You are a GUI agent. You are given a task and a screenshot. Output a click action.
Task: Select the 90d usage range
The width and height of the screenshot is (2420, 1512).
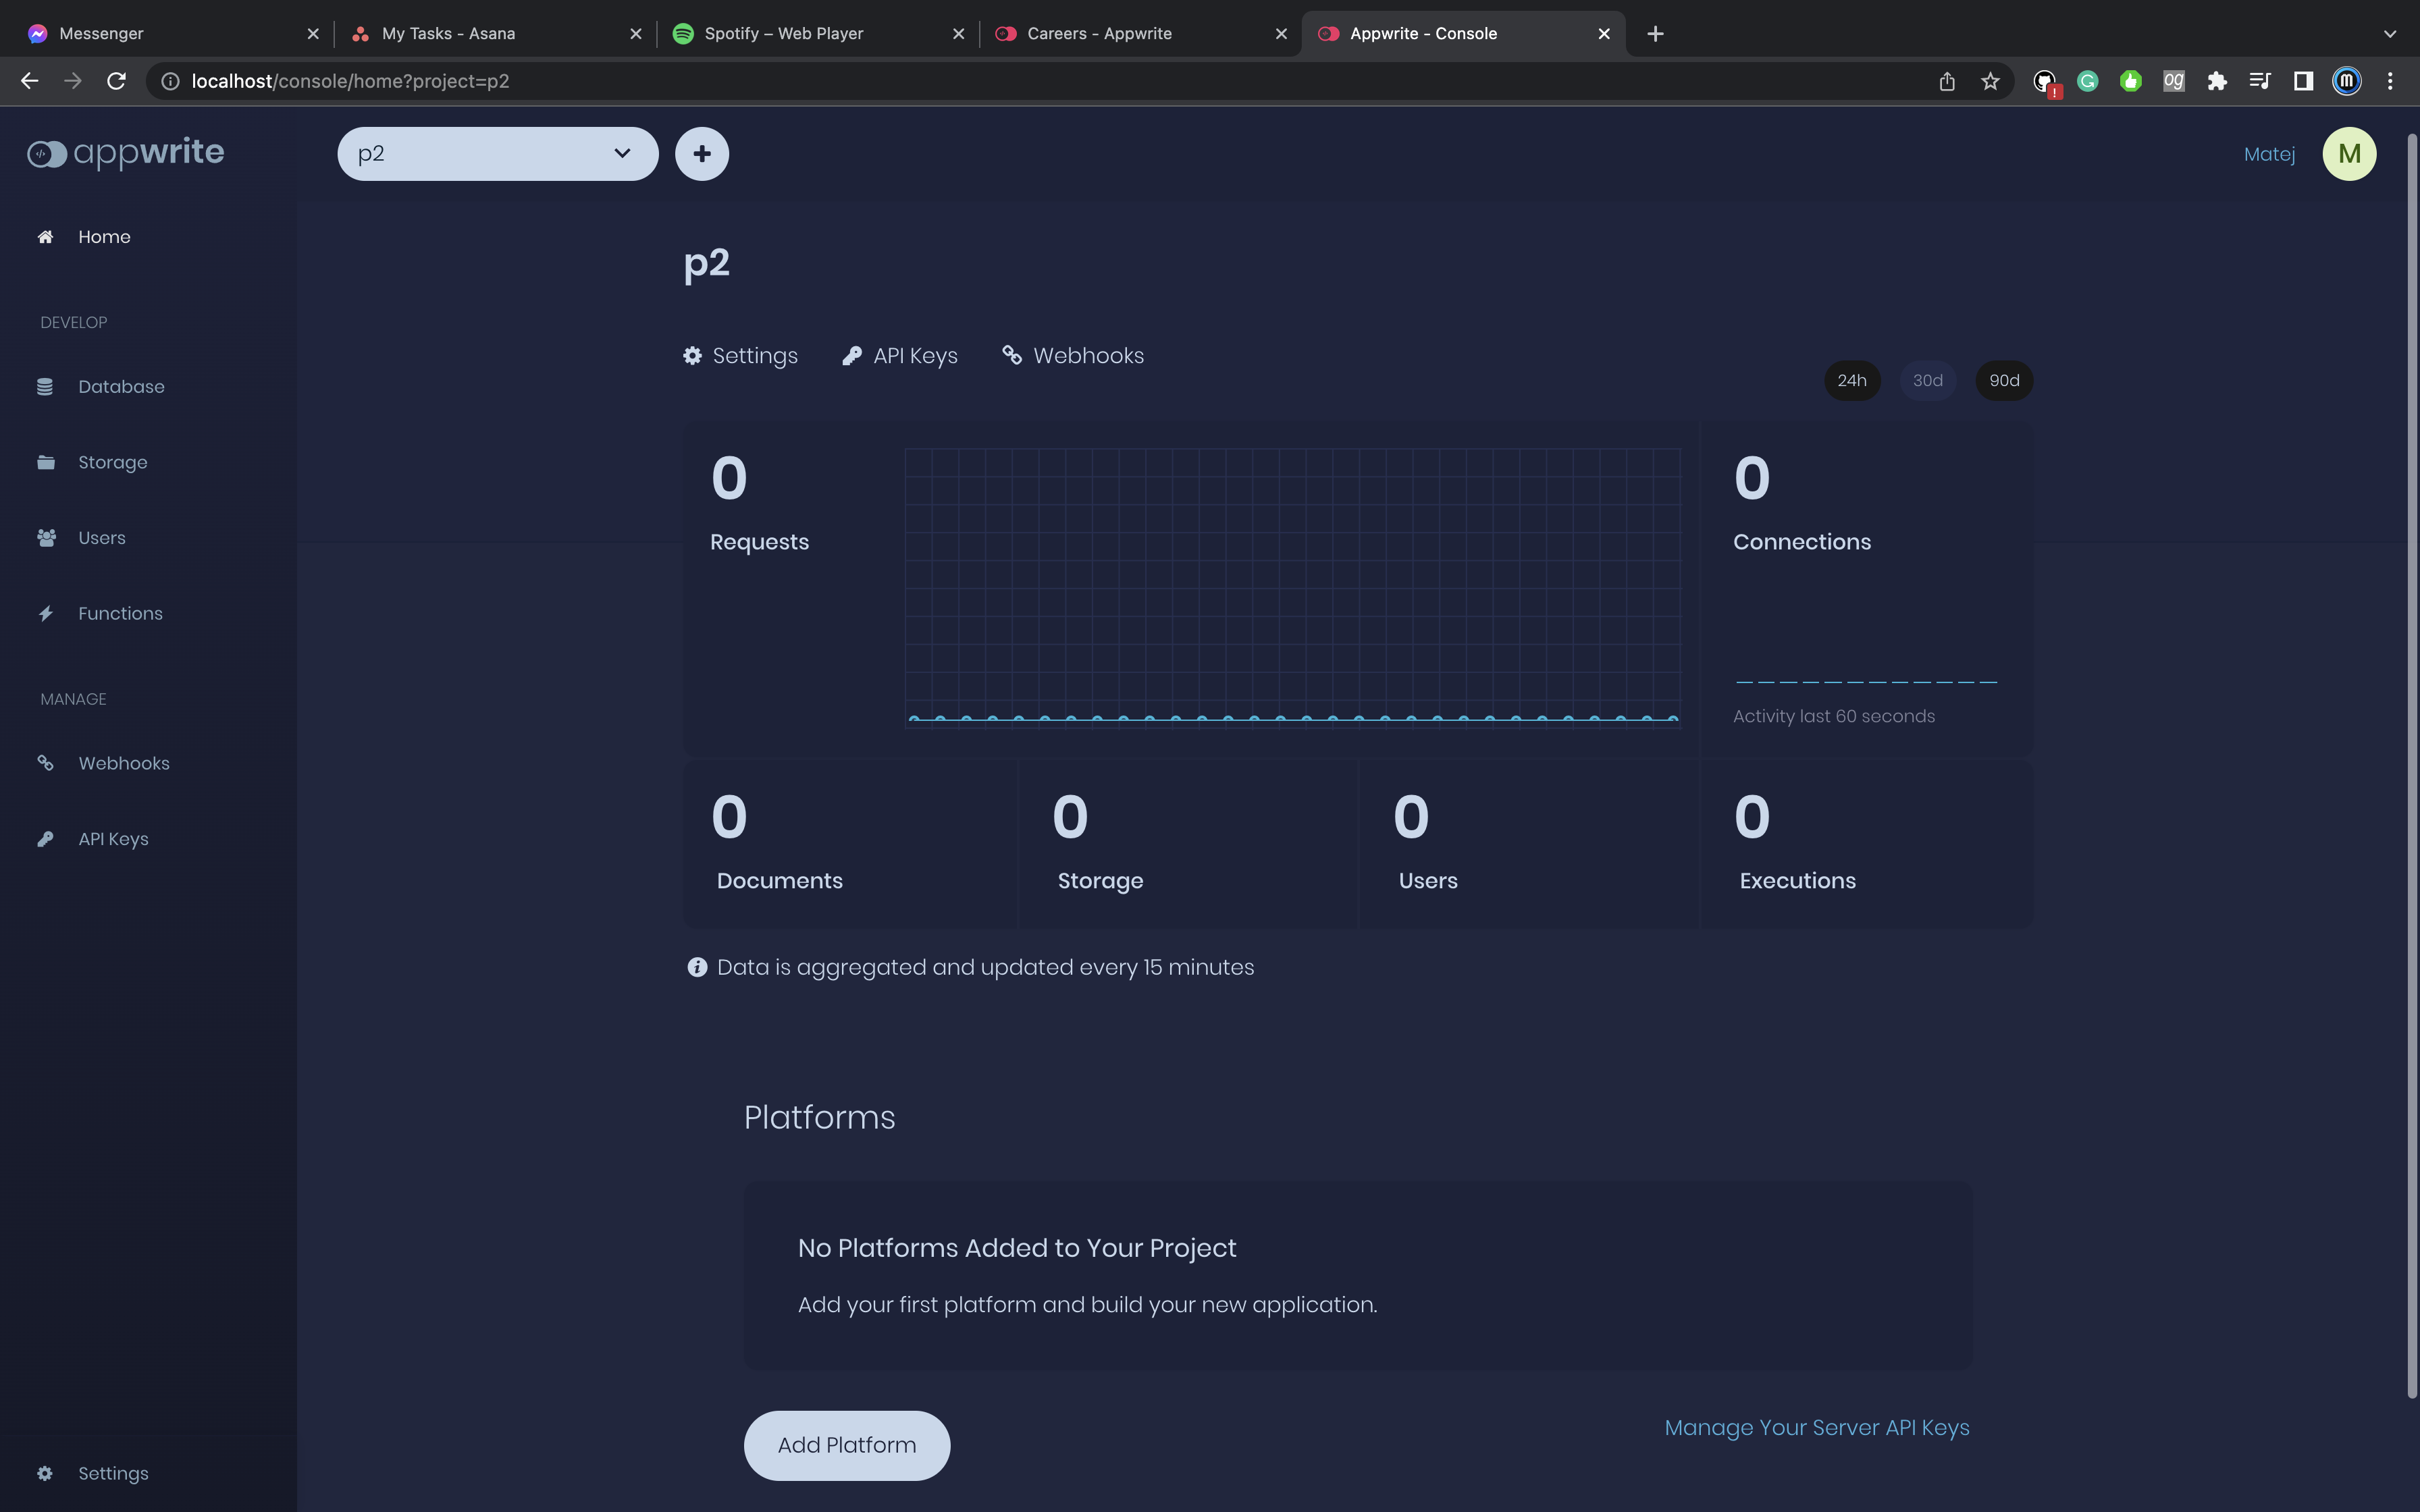coord(2004,381)
